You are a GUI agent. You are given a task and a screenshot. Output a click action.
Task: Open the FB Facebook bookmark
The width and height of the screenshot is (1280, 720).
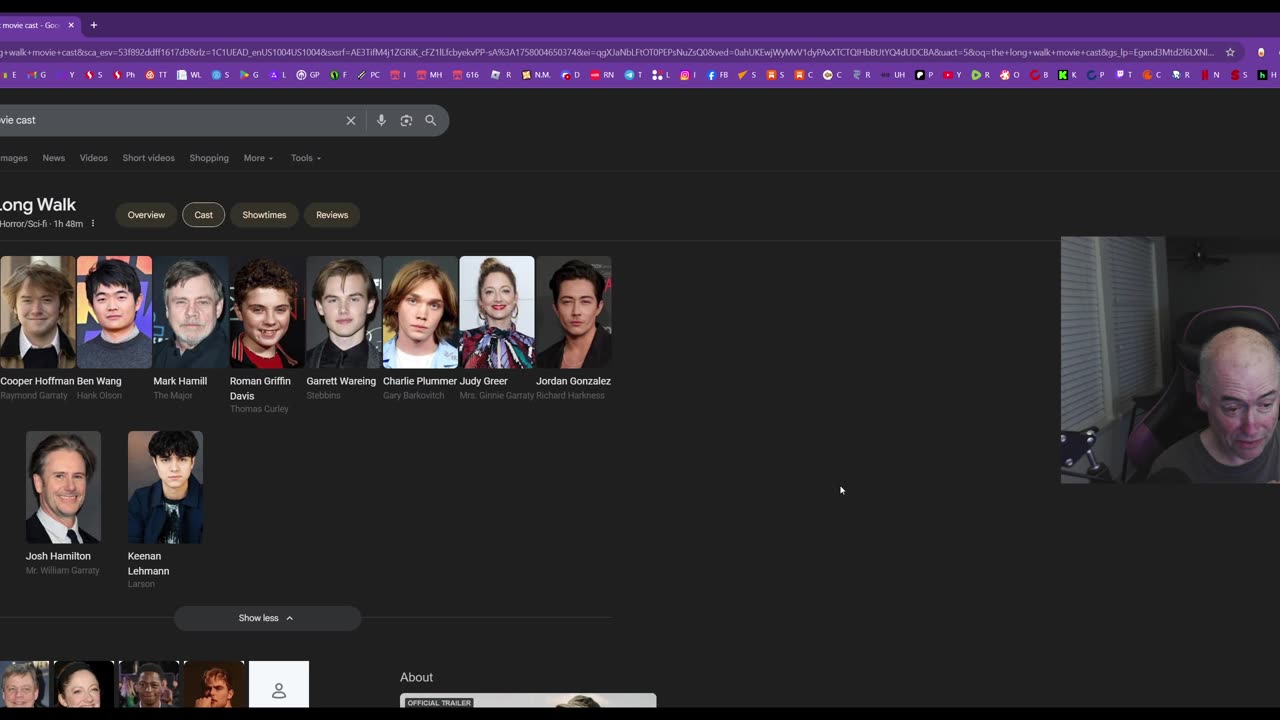(718, 75)
